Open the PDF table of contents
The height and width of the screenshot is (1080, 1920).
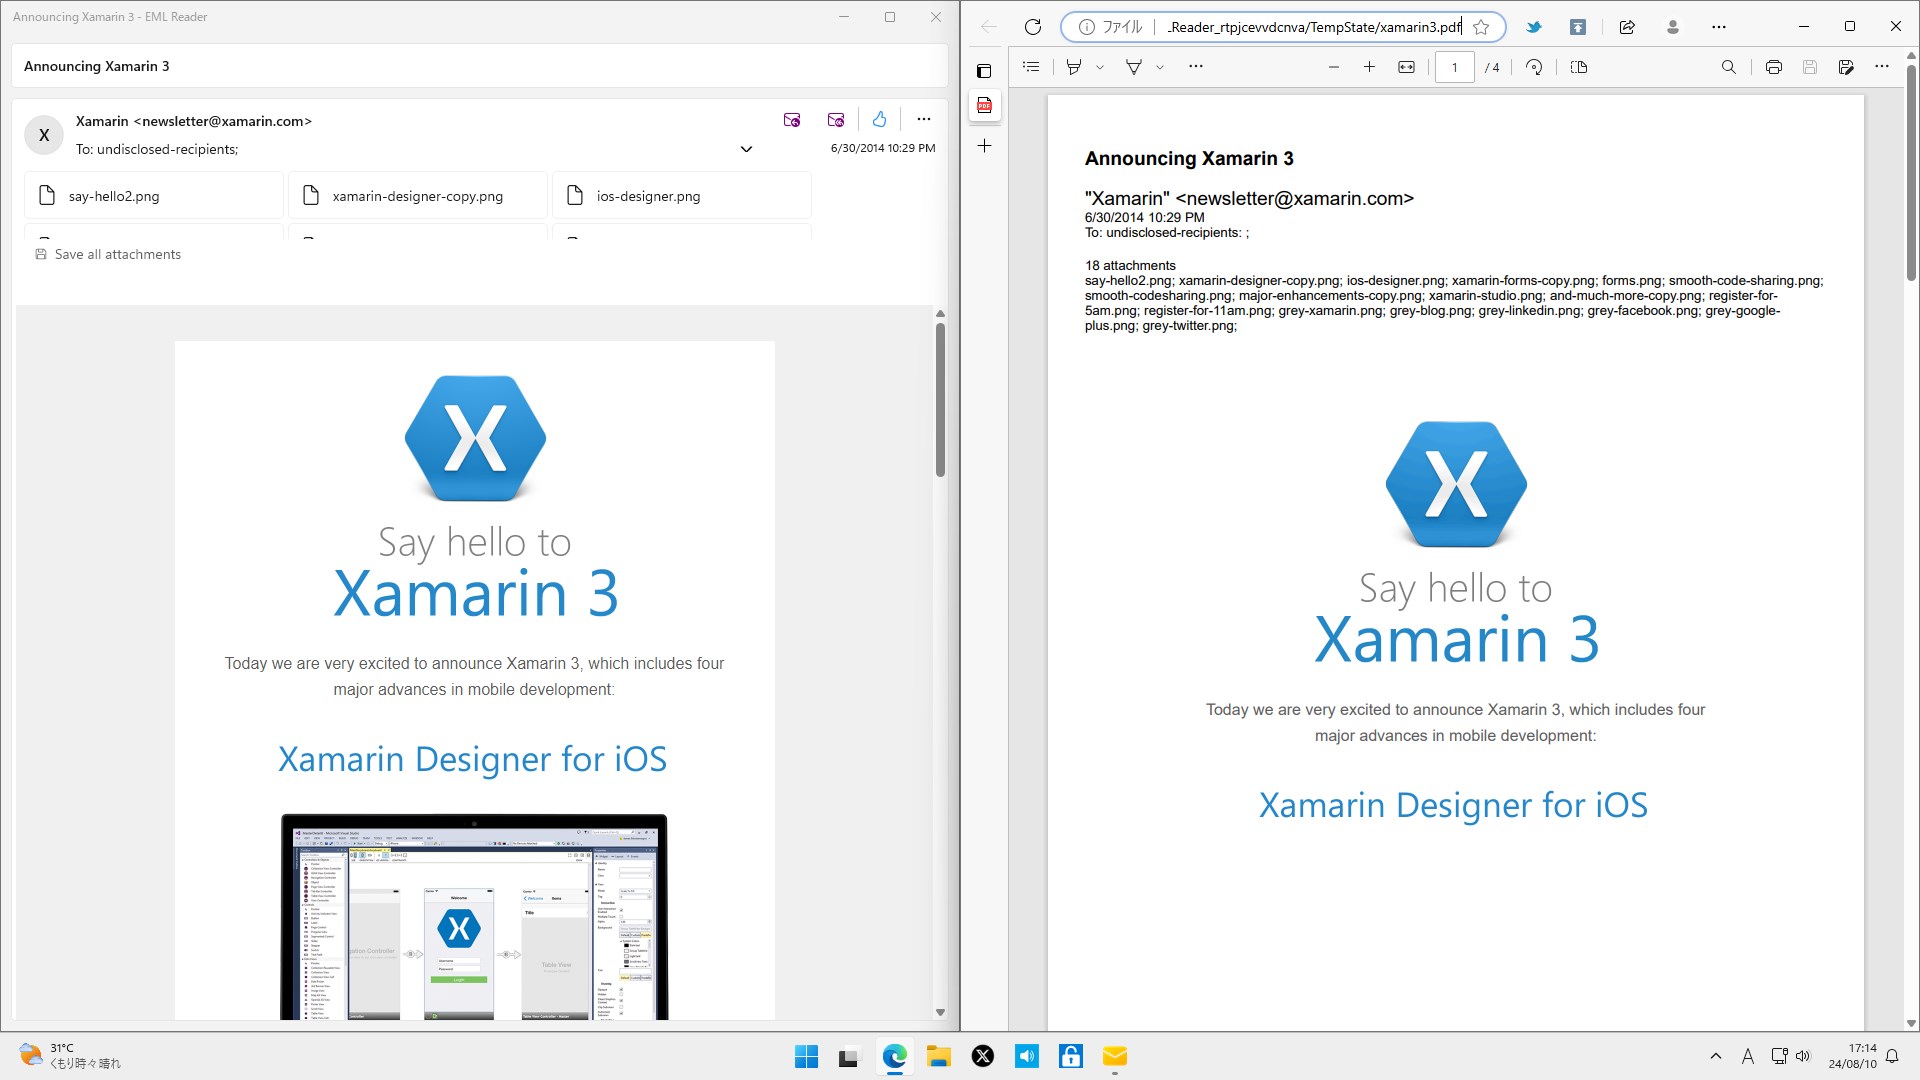pyautogui.click(x=1031, y=67)
